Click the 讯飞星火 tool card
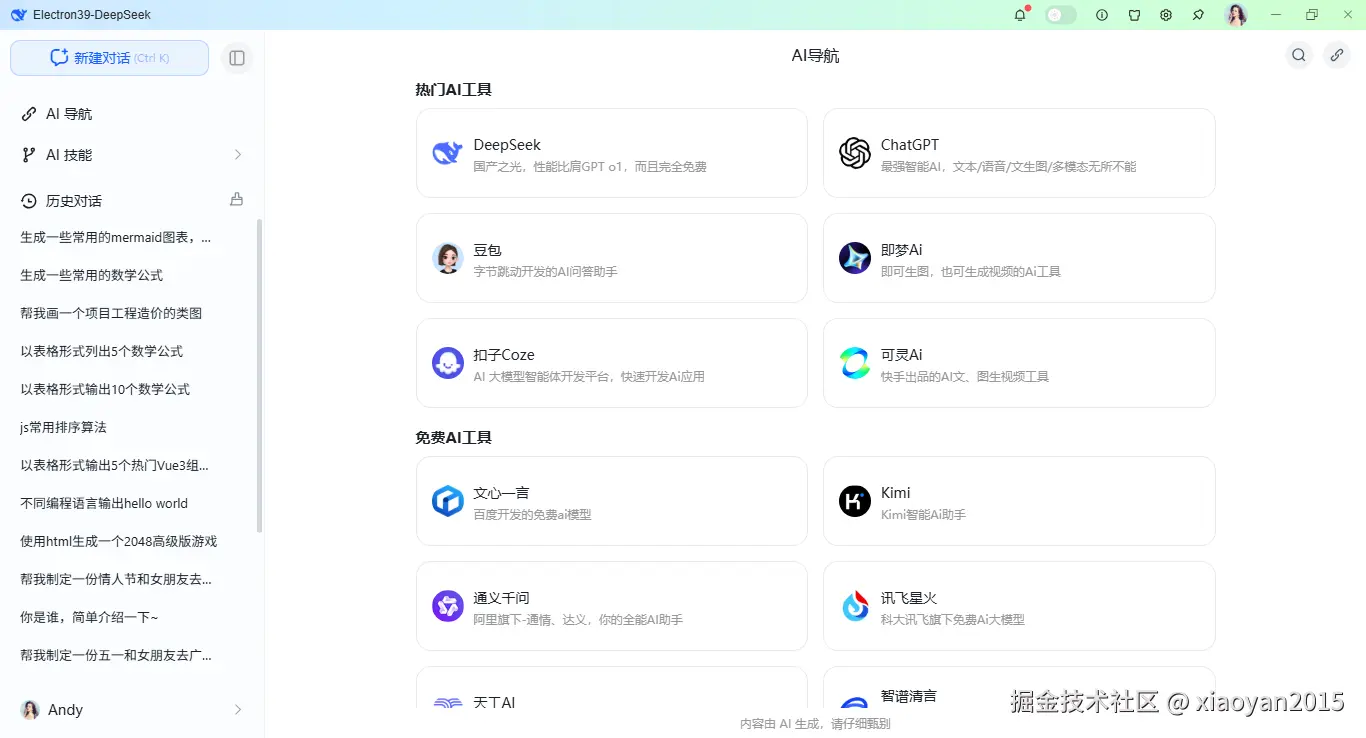This screenshot has width=1366, height=738. click(x=1018, y=606)
